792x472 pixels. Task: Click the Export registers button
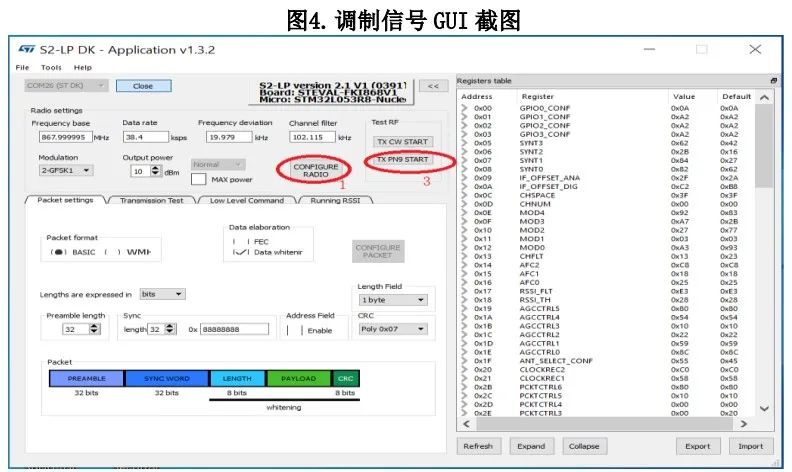click(698, 446)
